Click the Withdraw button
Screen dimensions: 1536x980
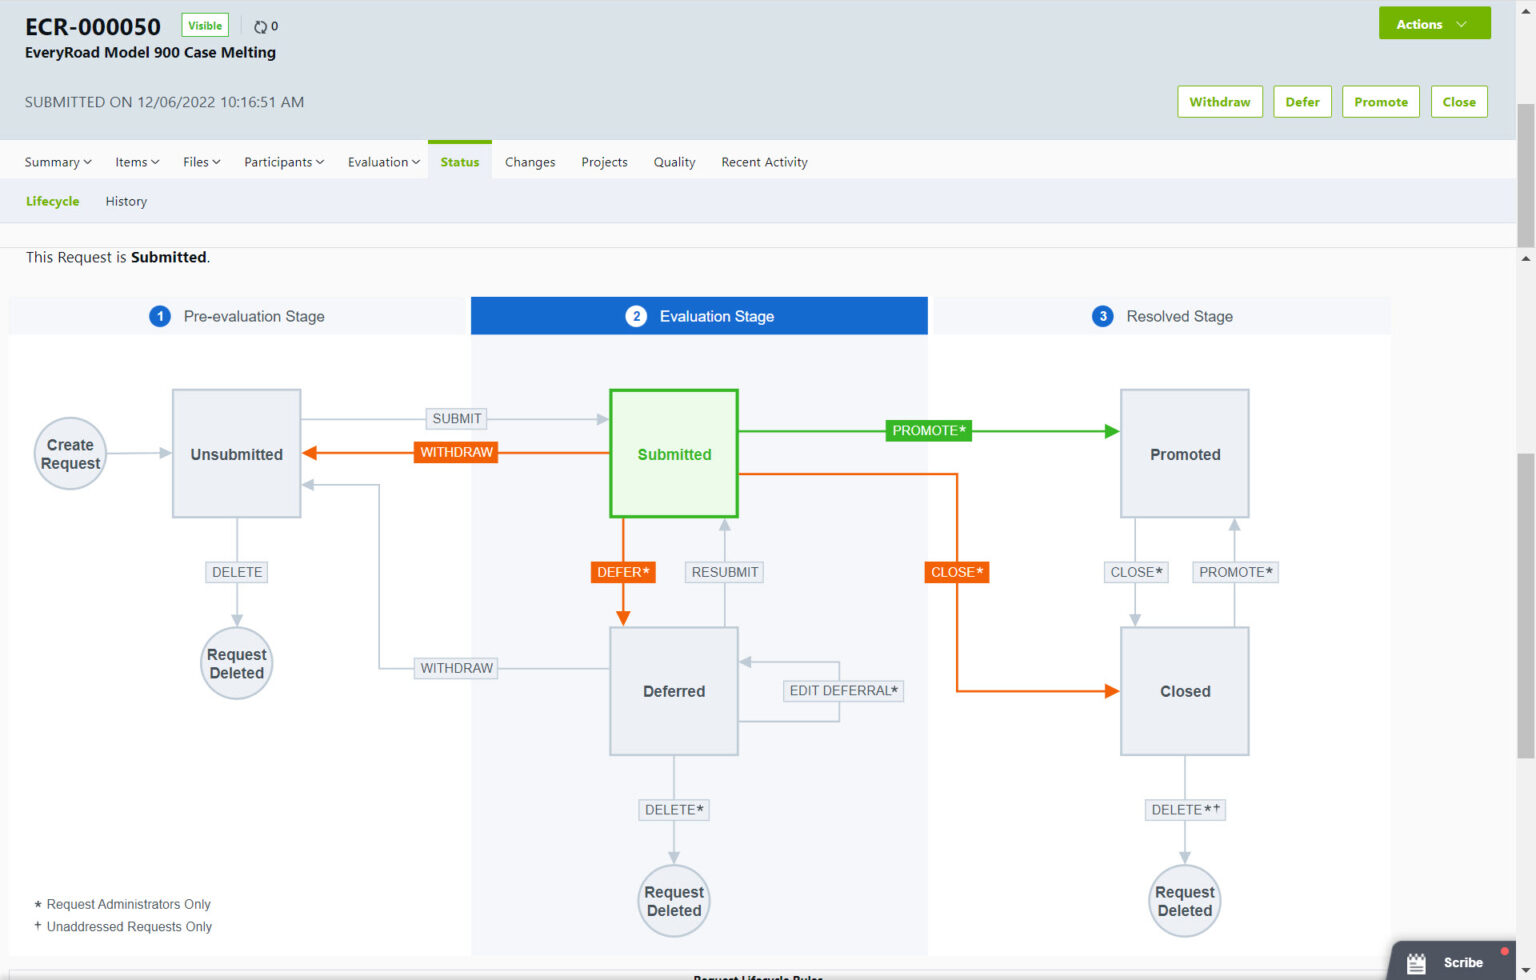click(1219, 101)
